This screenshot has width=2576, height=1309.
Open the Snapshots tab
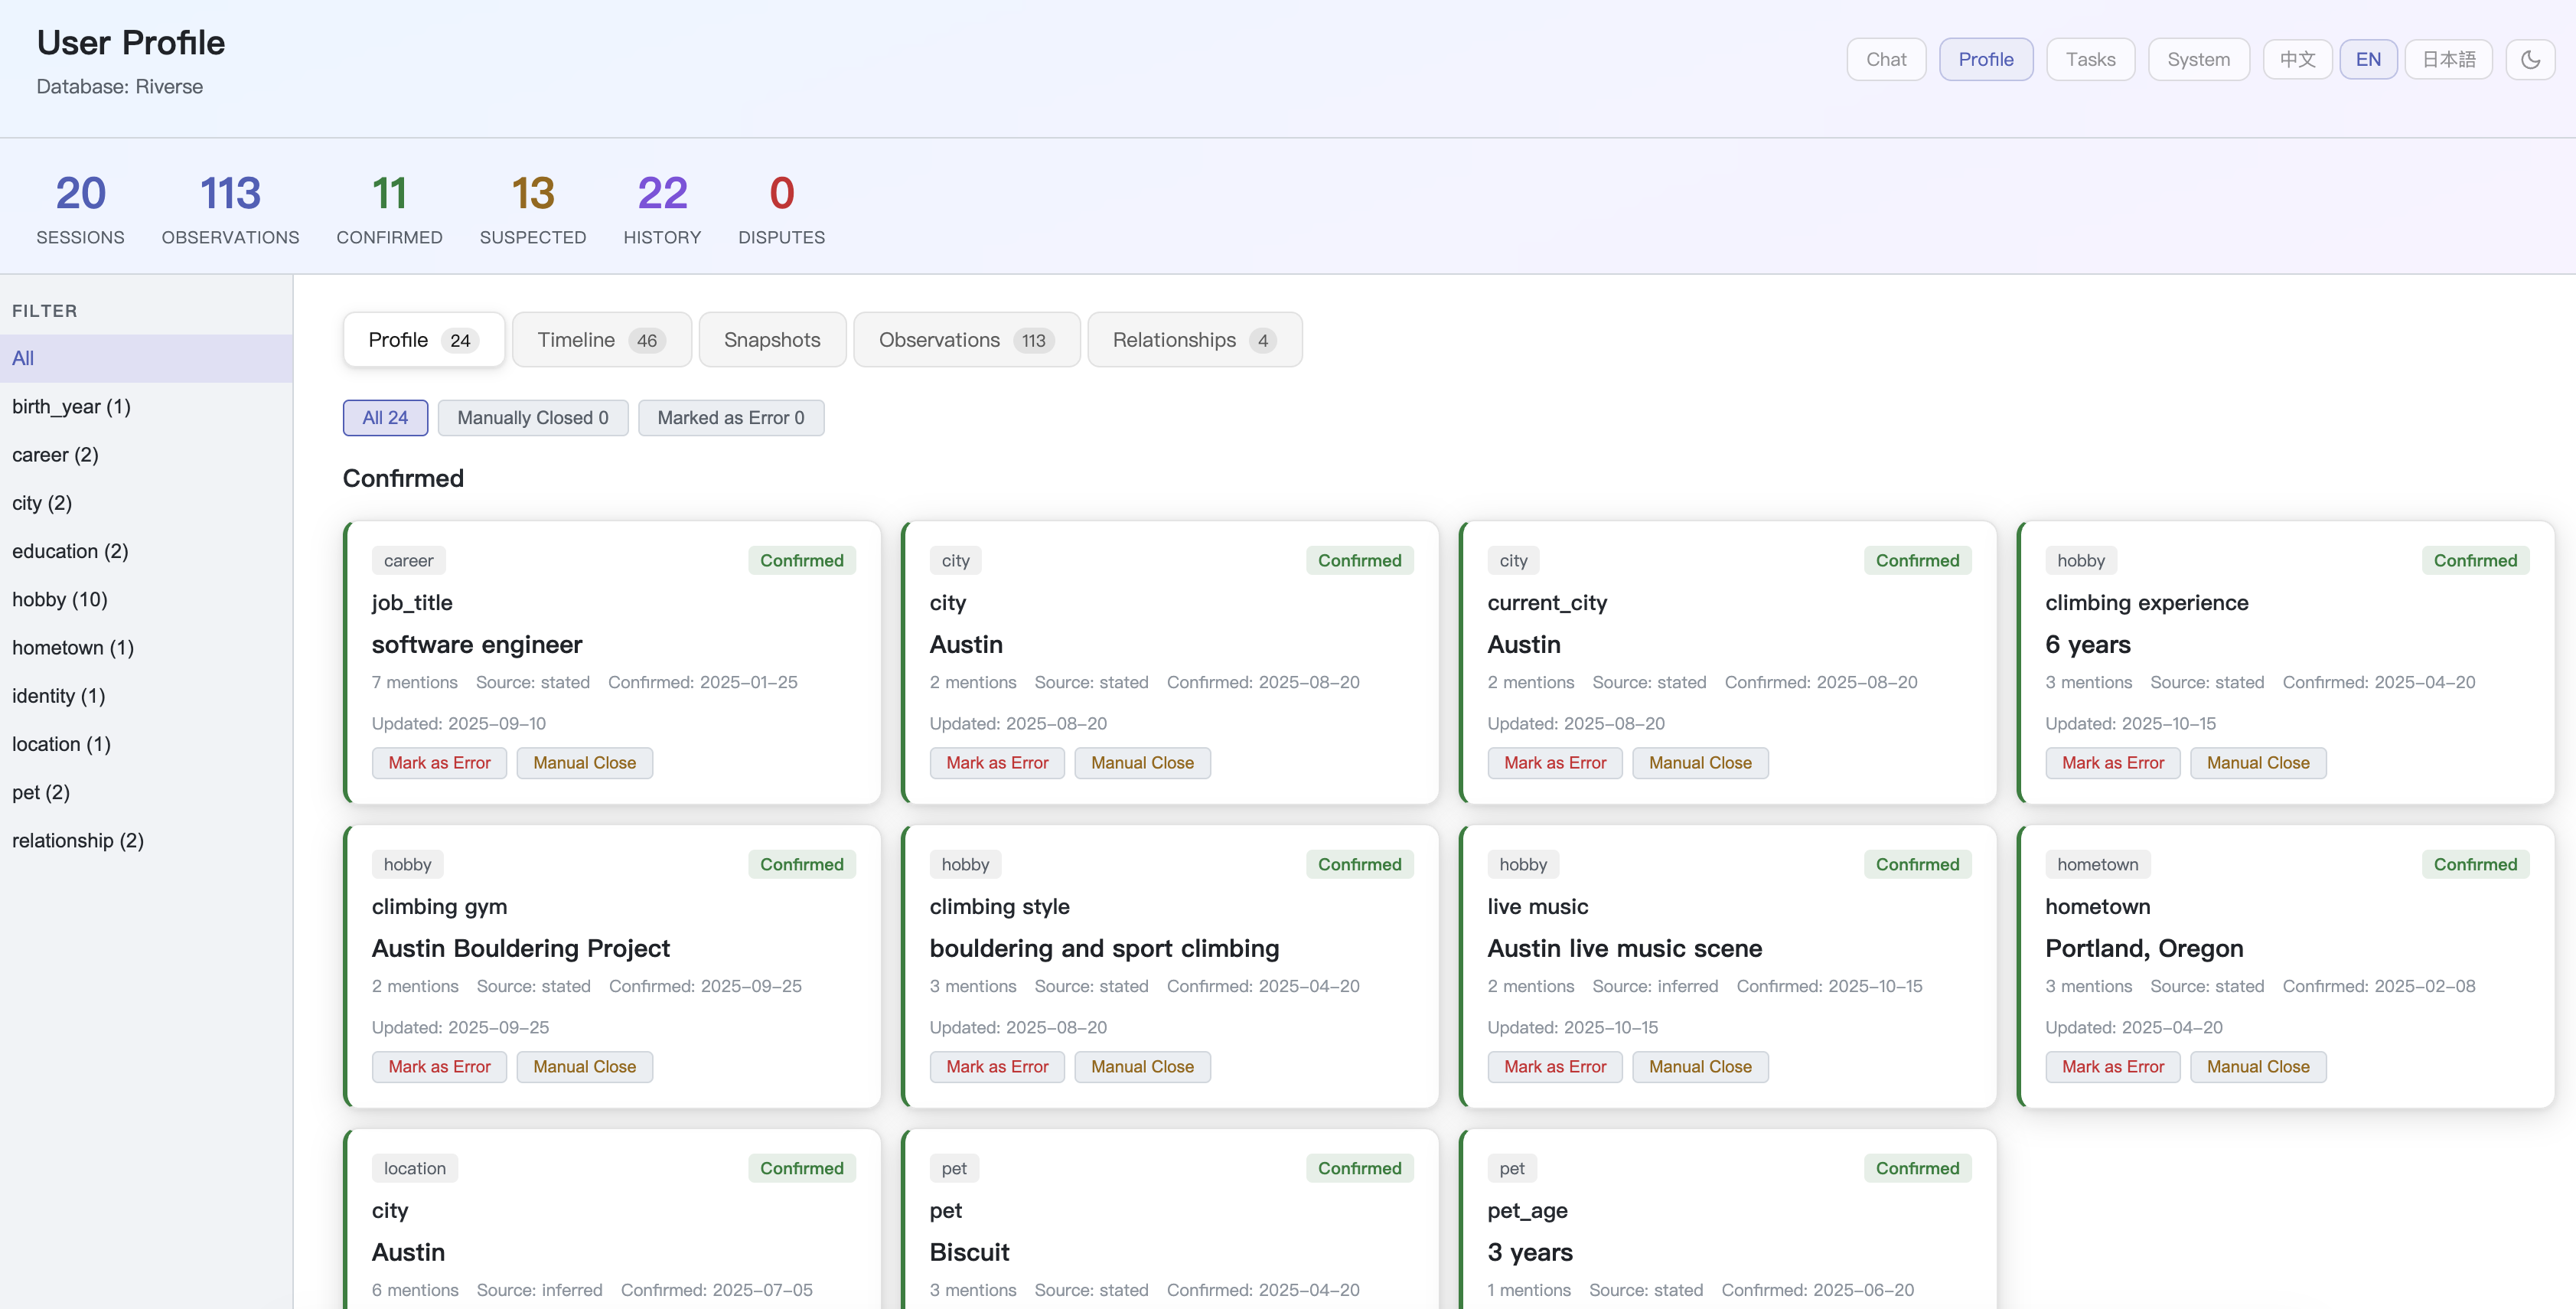point(772,340)
